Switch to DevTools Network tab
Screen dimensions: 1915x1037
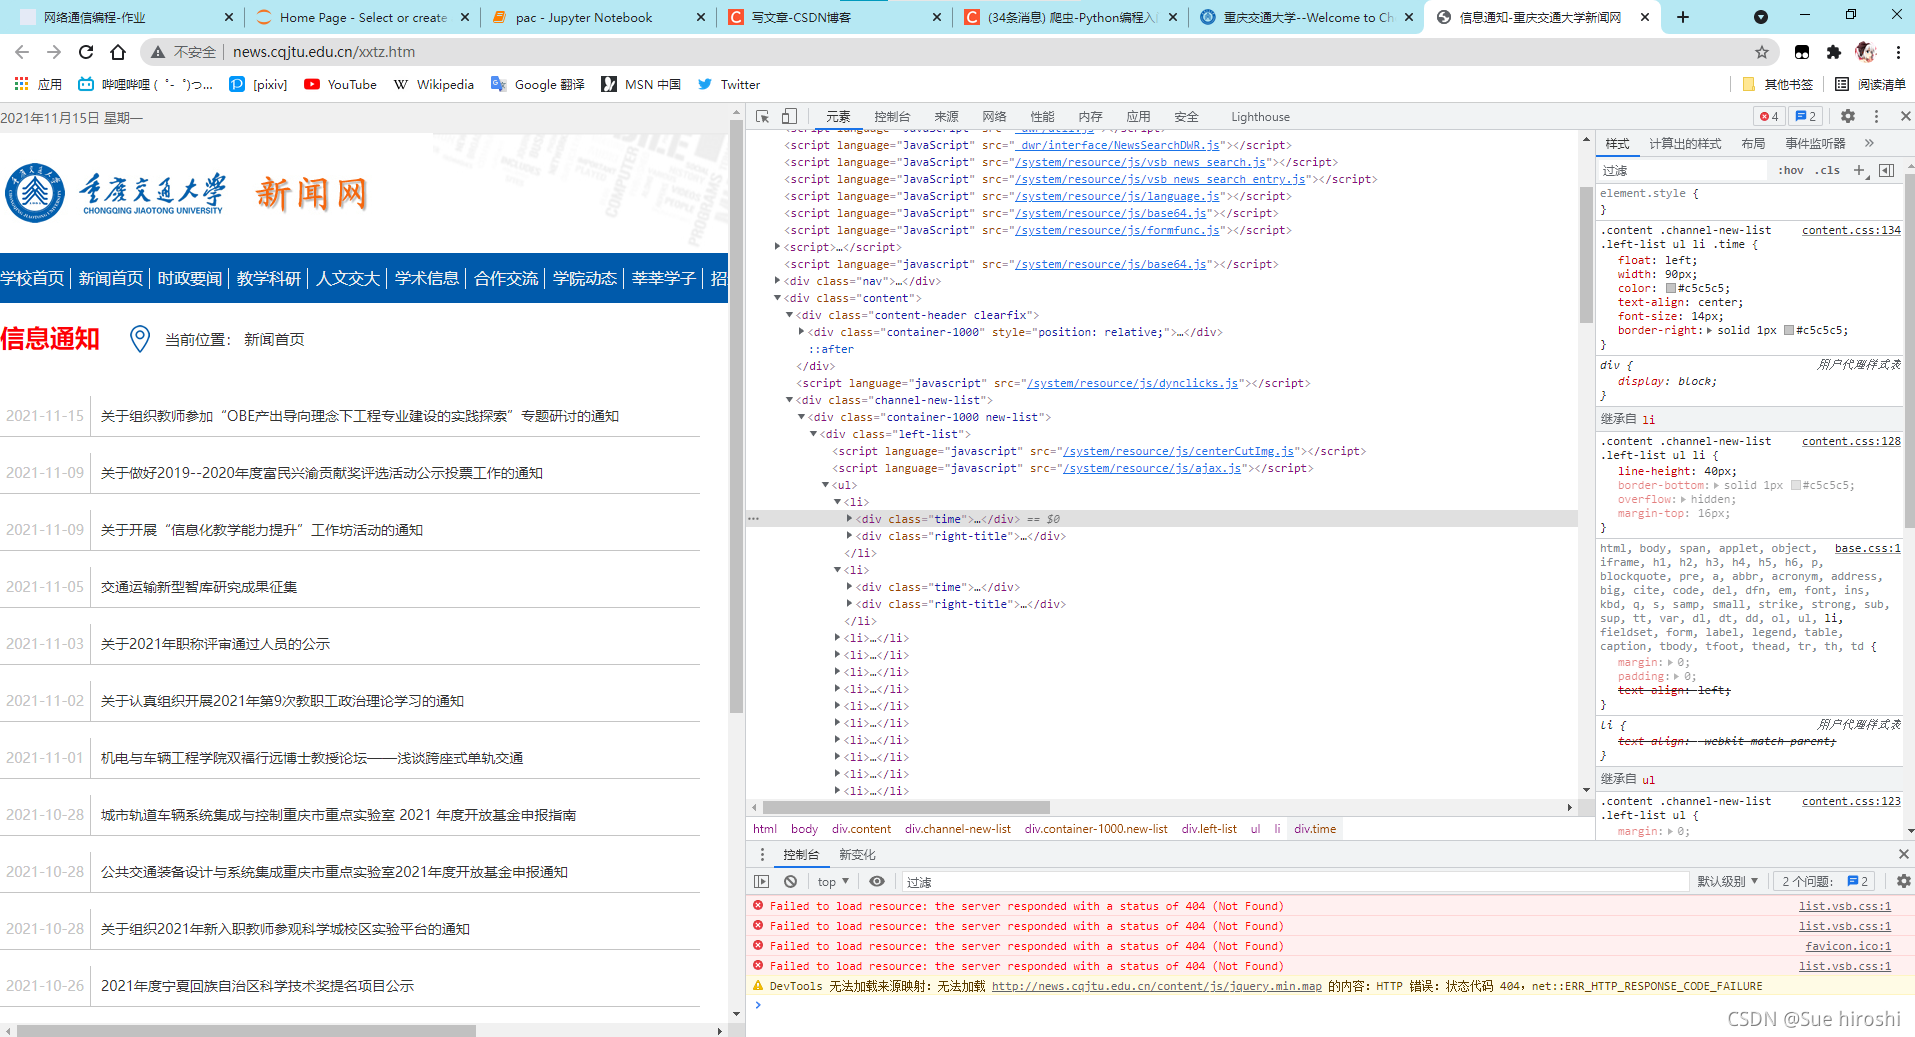tap(994, 116)
